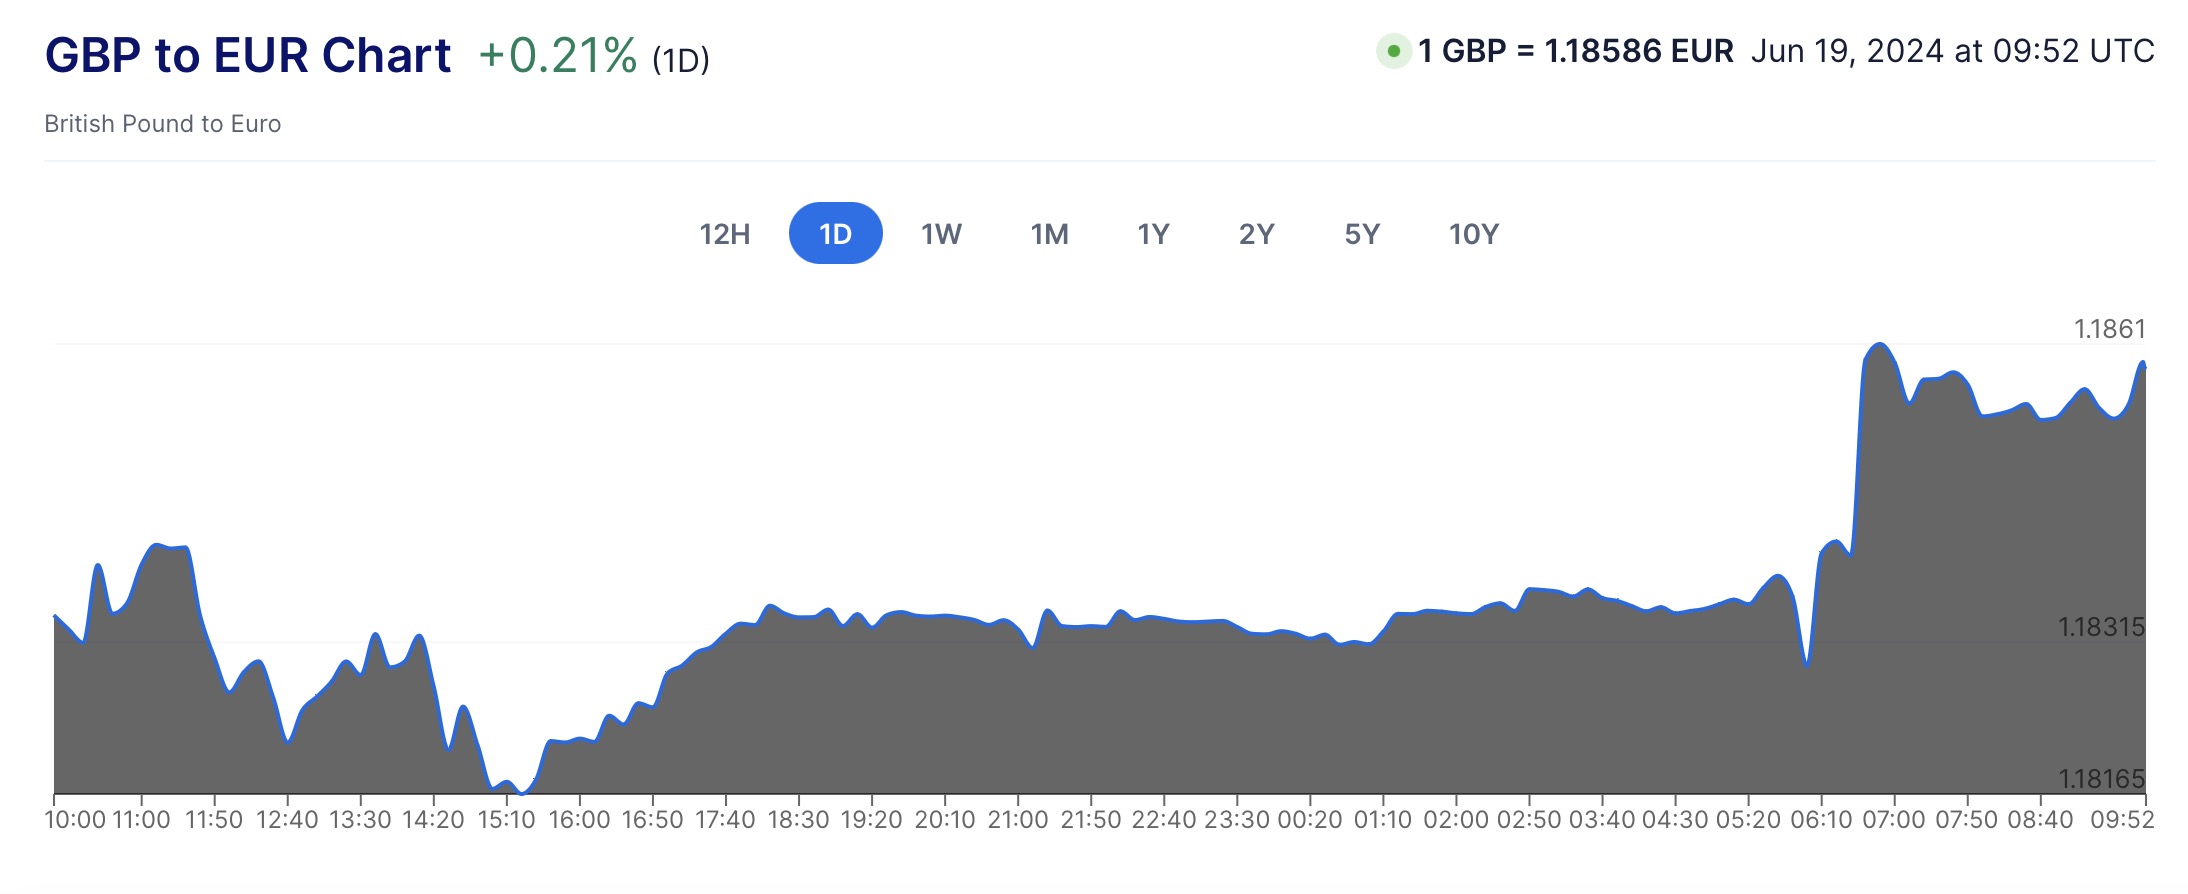
Task: Click the 07:00 label on time axis
Action: coord(1893,820)
